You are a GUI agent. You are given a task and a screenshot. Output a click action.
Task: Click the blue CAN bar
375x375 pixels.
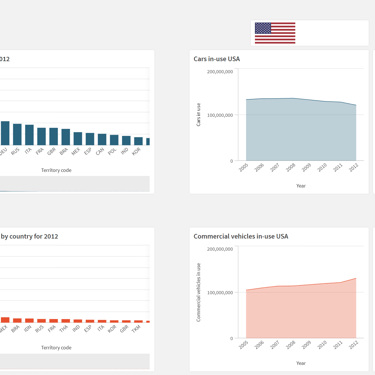pyautogui.click(x=102, y=140)
